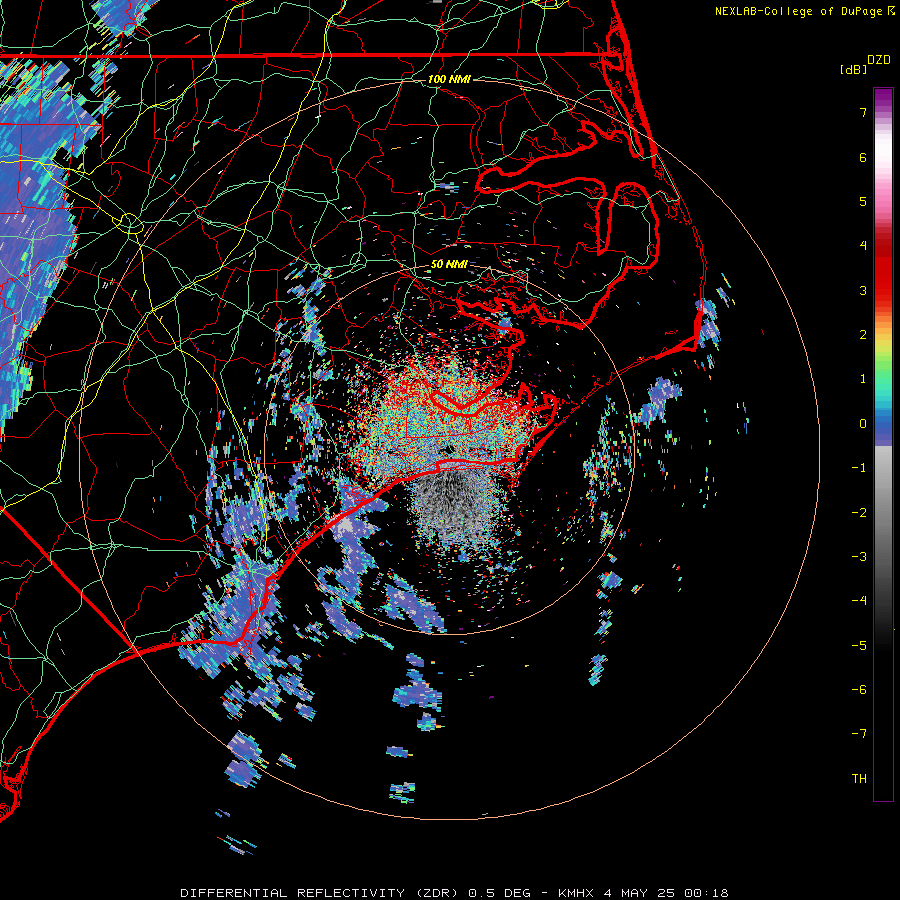Click the 00:18 timestamp in the caption
900x900 pixels.
pos(708,893)
